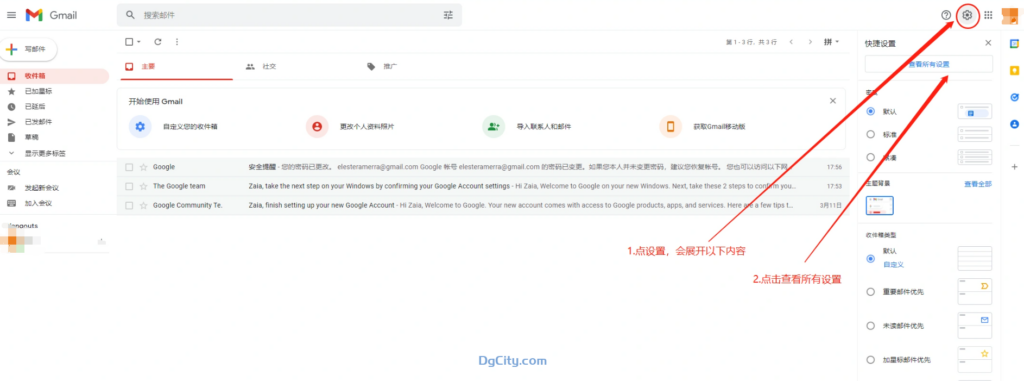Click the 默认 density preview thumbnail

974,111
